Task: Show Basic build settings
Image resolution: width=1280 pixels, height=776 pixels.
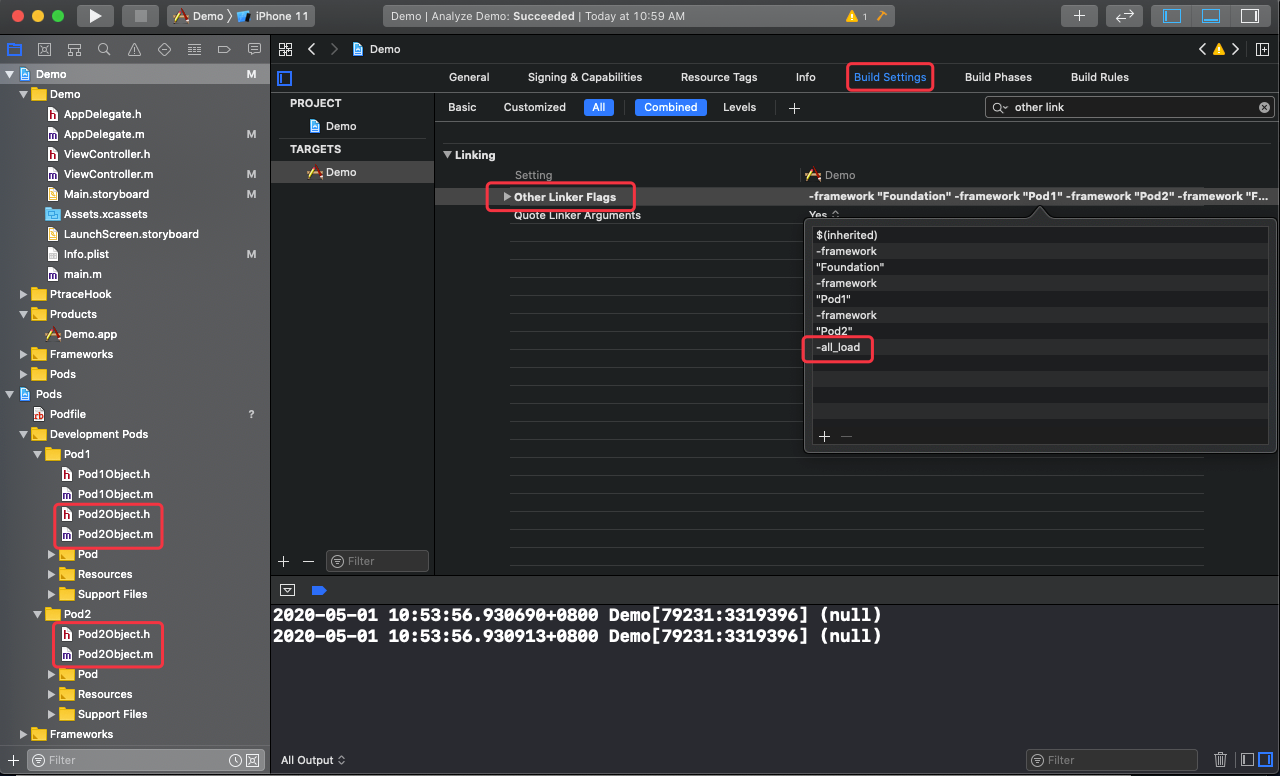Action: tap(462, 107)
